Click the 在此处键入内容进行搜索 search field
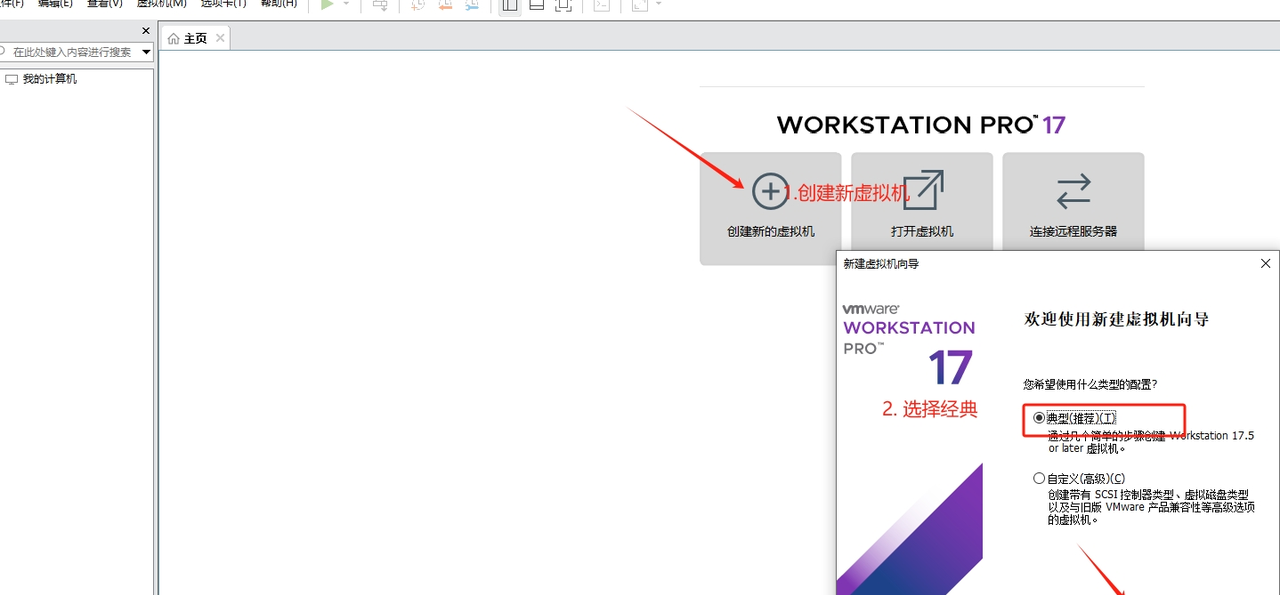 click(x=74, y=52)
